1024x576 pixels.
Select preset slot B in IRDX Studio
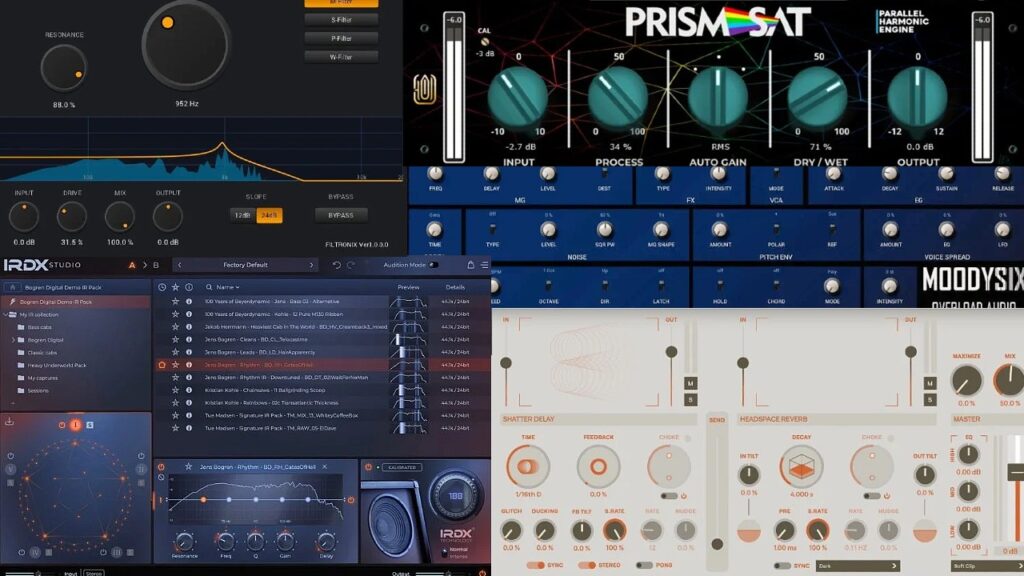coord(156,265)
